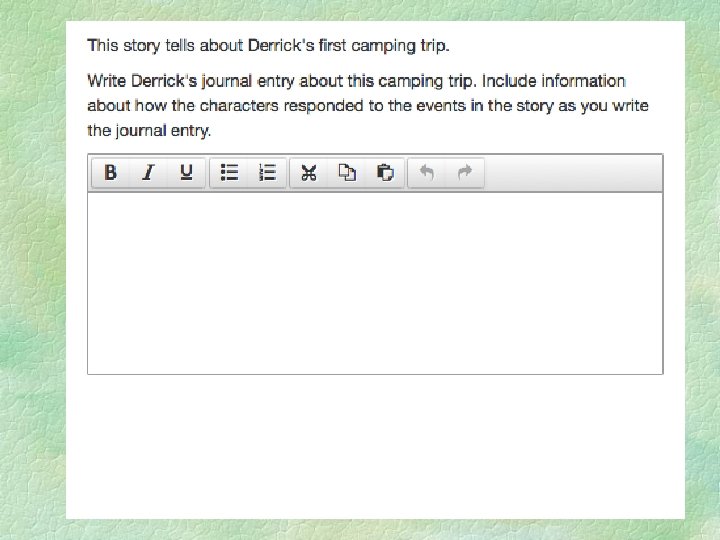Toggle bold formatting in the editor toolbar
720x540 pixels.
(110, 173)
